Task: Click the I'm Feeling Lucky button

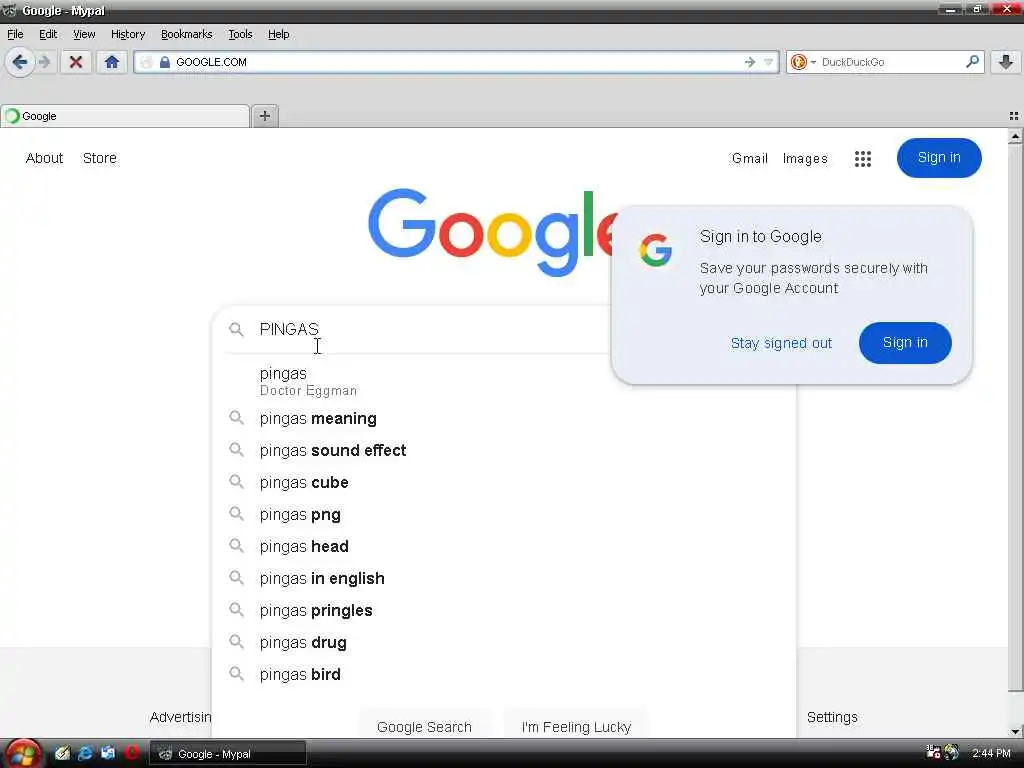Action: pyautogui.click(x=576, y=726)
